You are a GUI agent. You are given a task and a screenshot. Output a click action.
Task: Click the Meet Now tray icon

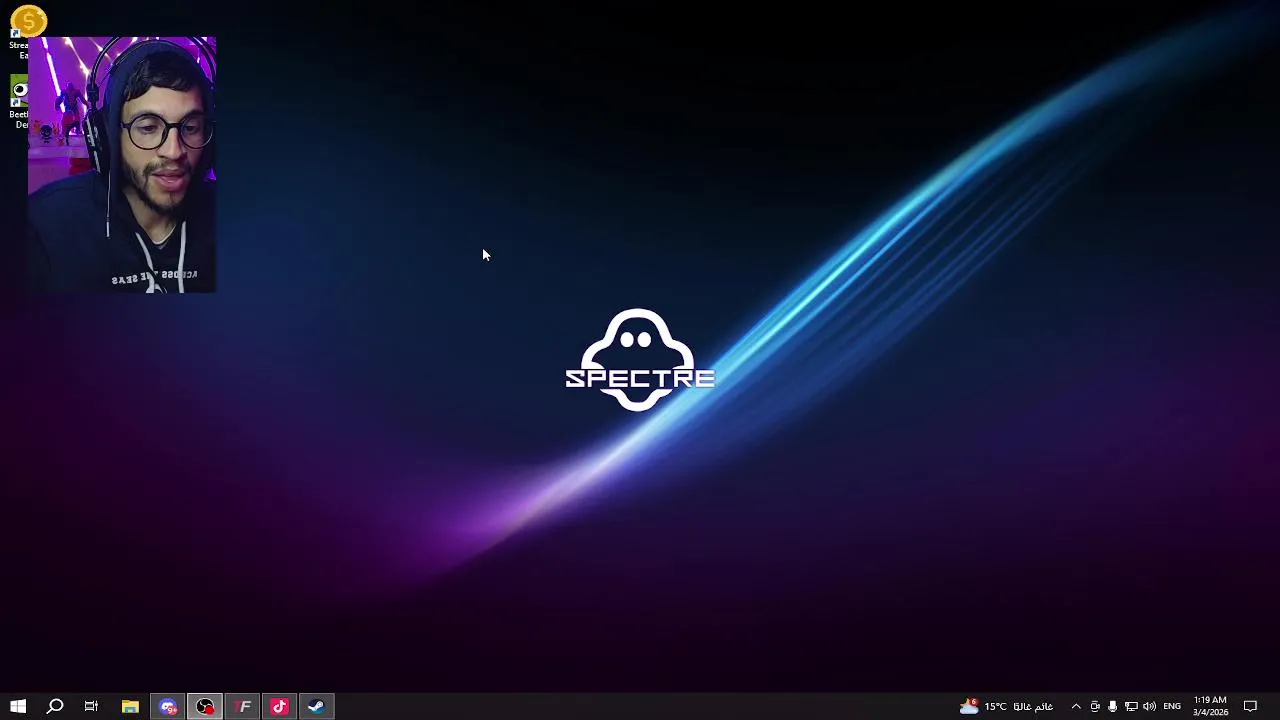click(1095, 707)
